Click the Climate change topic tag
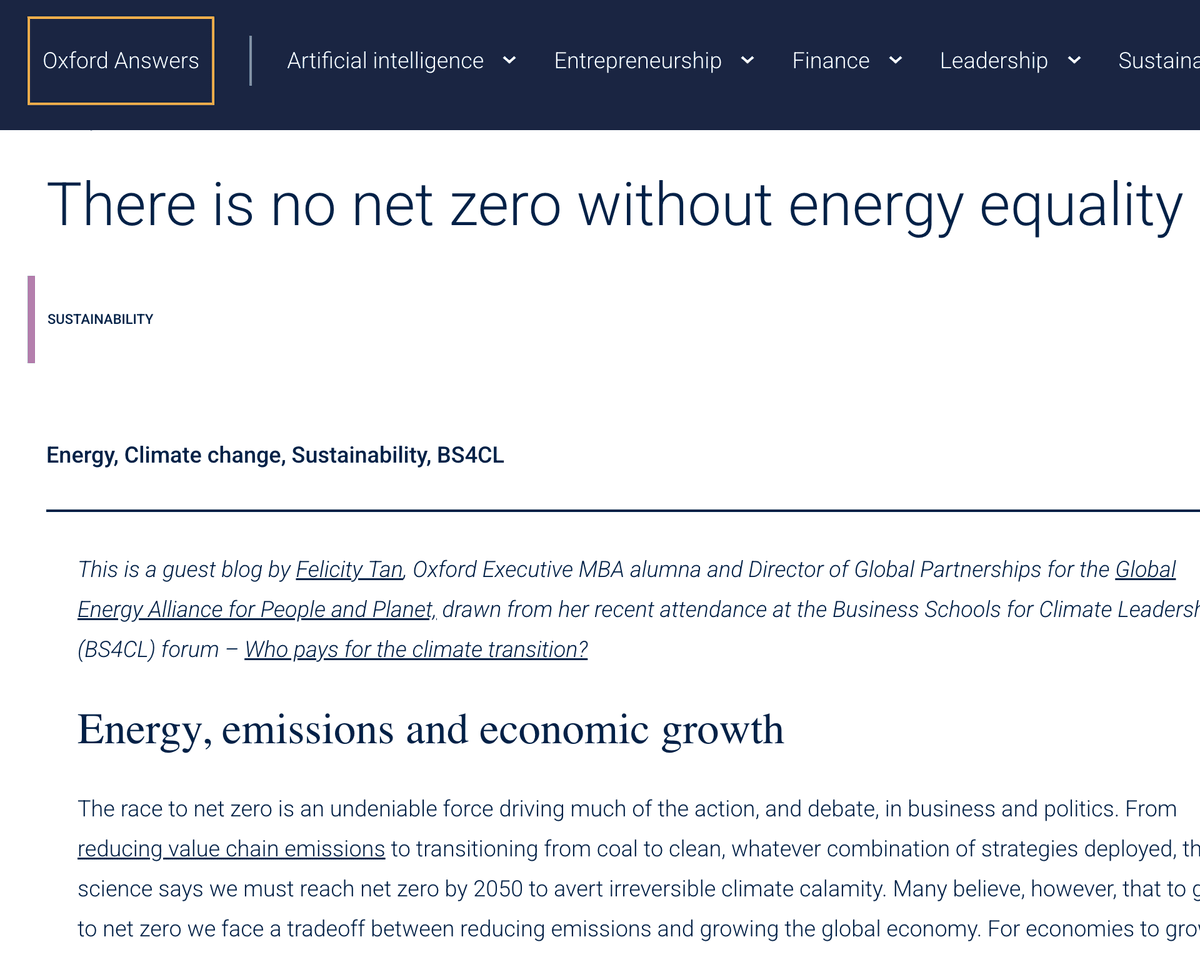Viewport: 1200px width, 959px height. click(x=203, y=456)
